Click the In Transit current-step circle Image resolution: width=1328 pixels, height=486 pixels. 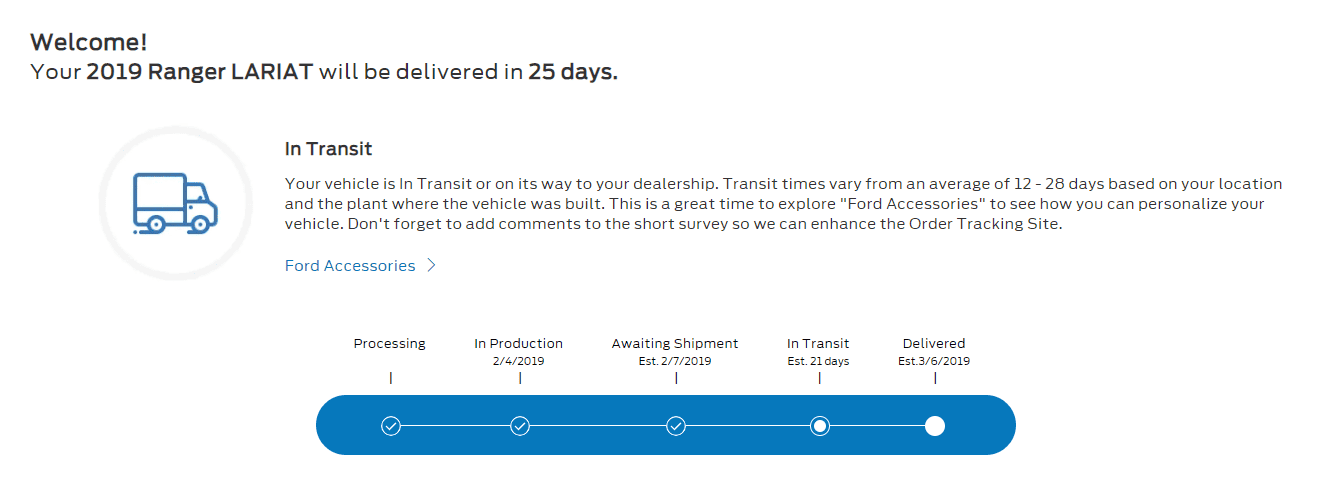point(820,426)
